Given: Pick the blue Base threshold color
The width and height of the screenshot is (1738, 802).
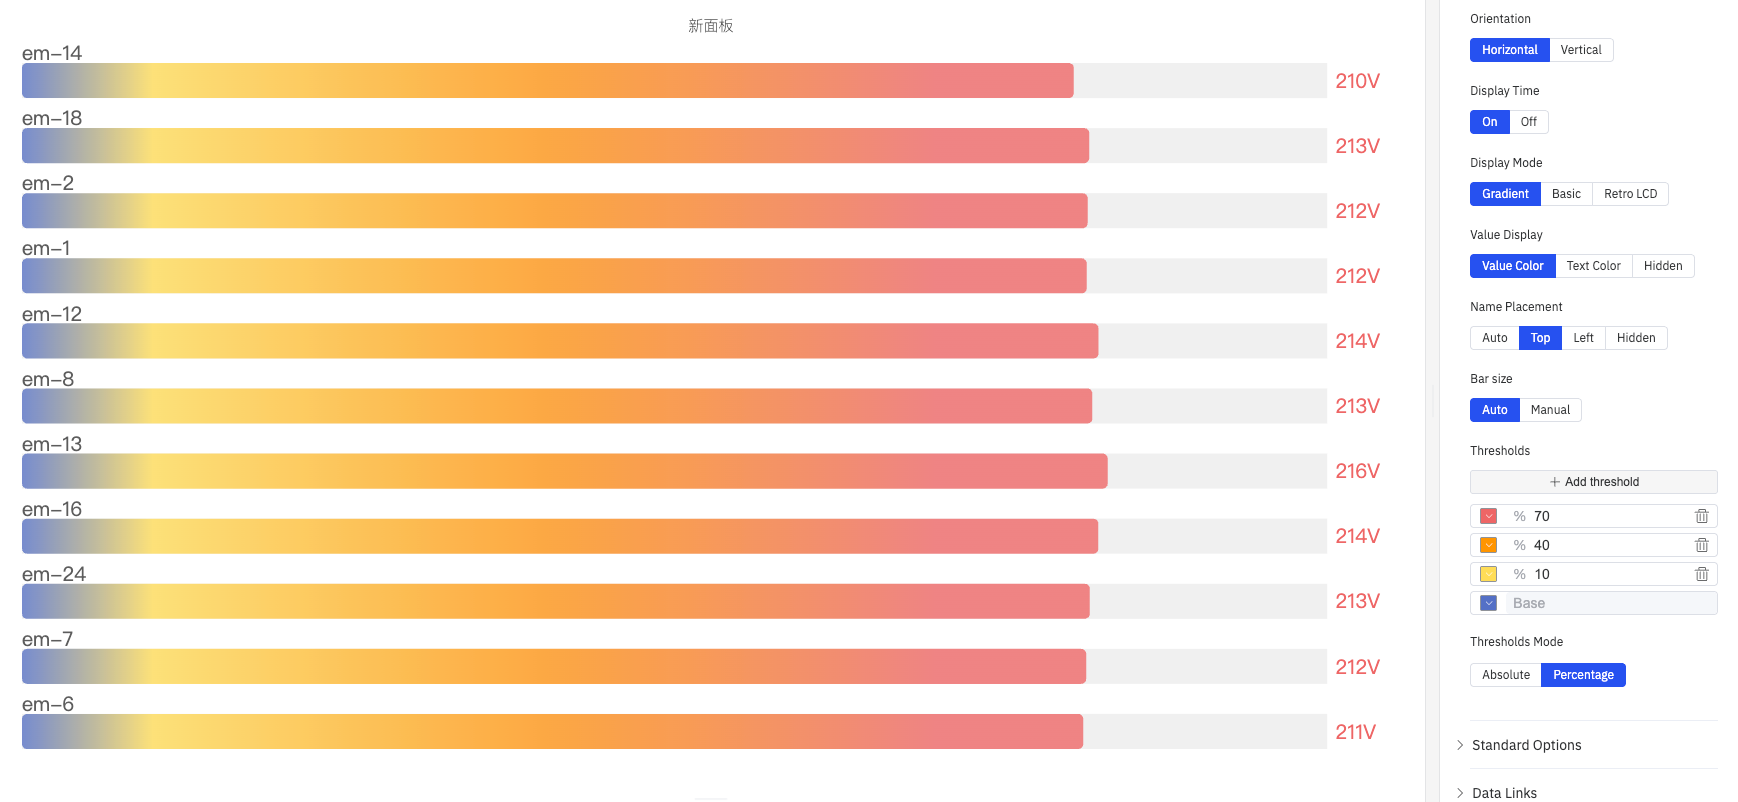Looking at the screenshot, I should [x=1488, y=603].
